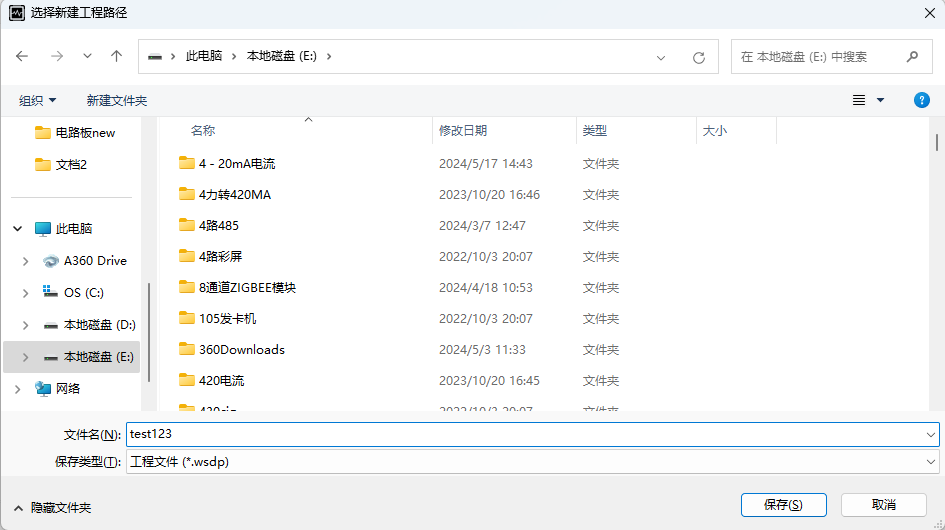Image resolution: width=945 pixels, height=530 pixels.
Task: Go up one folder level
Action: (x=116, y=56)
